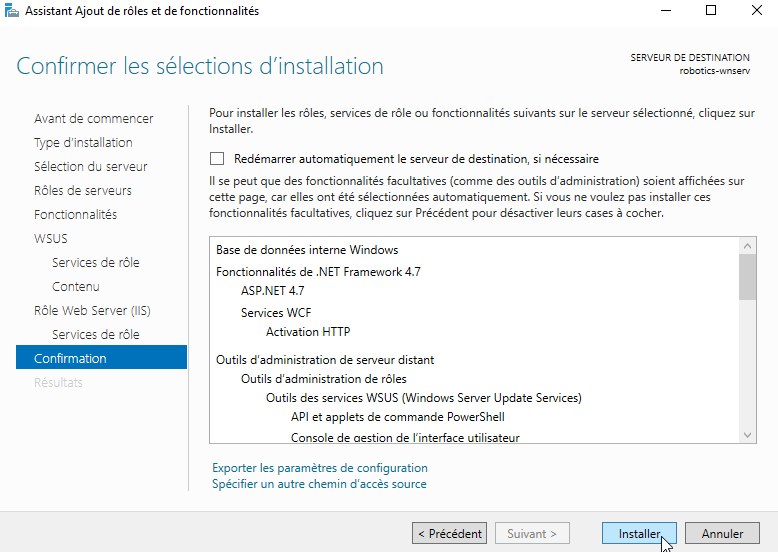
Task: Open the Avant de commencer step
Action: click(94, 119)
